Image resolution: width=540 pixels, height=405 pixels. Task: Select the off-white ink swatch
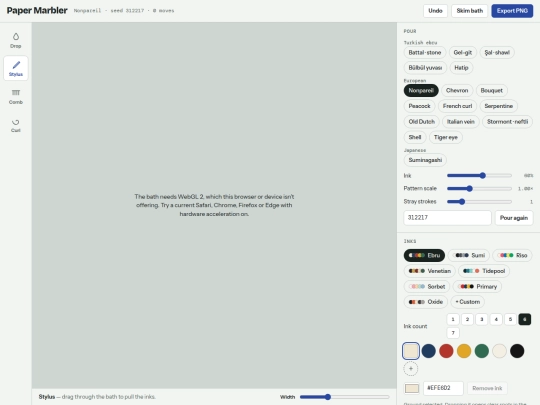499,351
